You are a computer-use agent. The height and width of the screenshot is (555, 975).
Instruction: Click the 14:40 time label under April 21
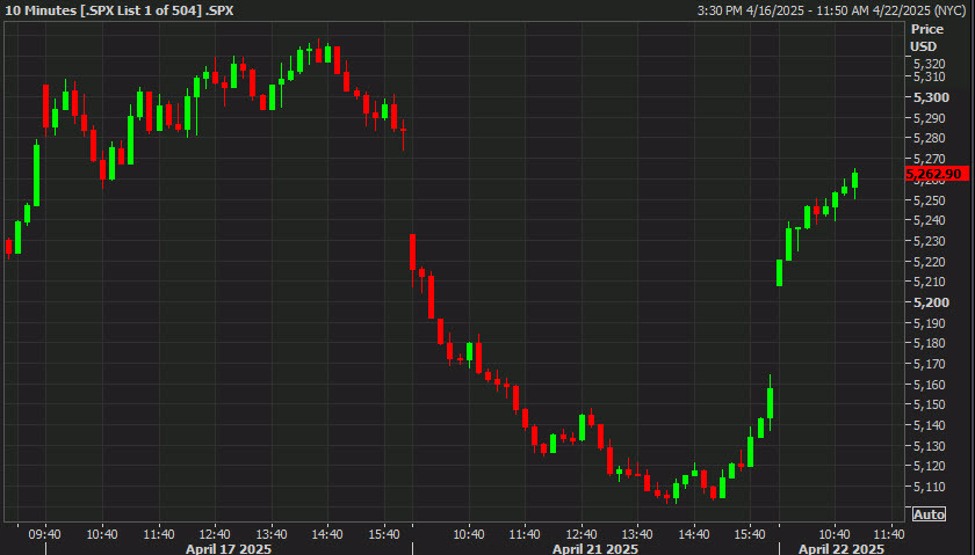[696, 533]
